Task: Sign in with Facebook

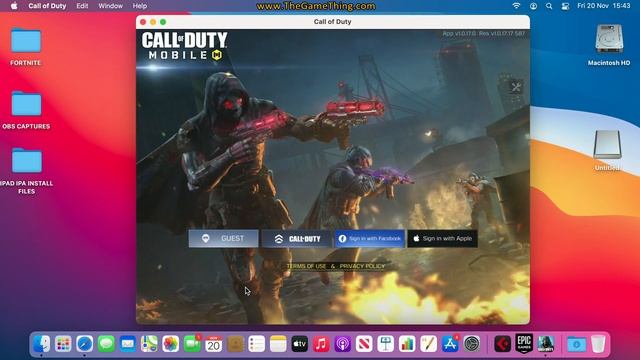Action: 370,238
